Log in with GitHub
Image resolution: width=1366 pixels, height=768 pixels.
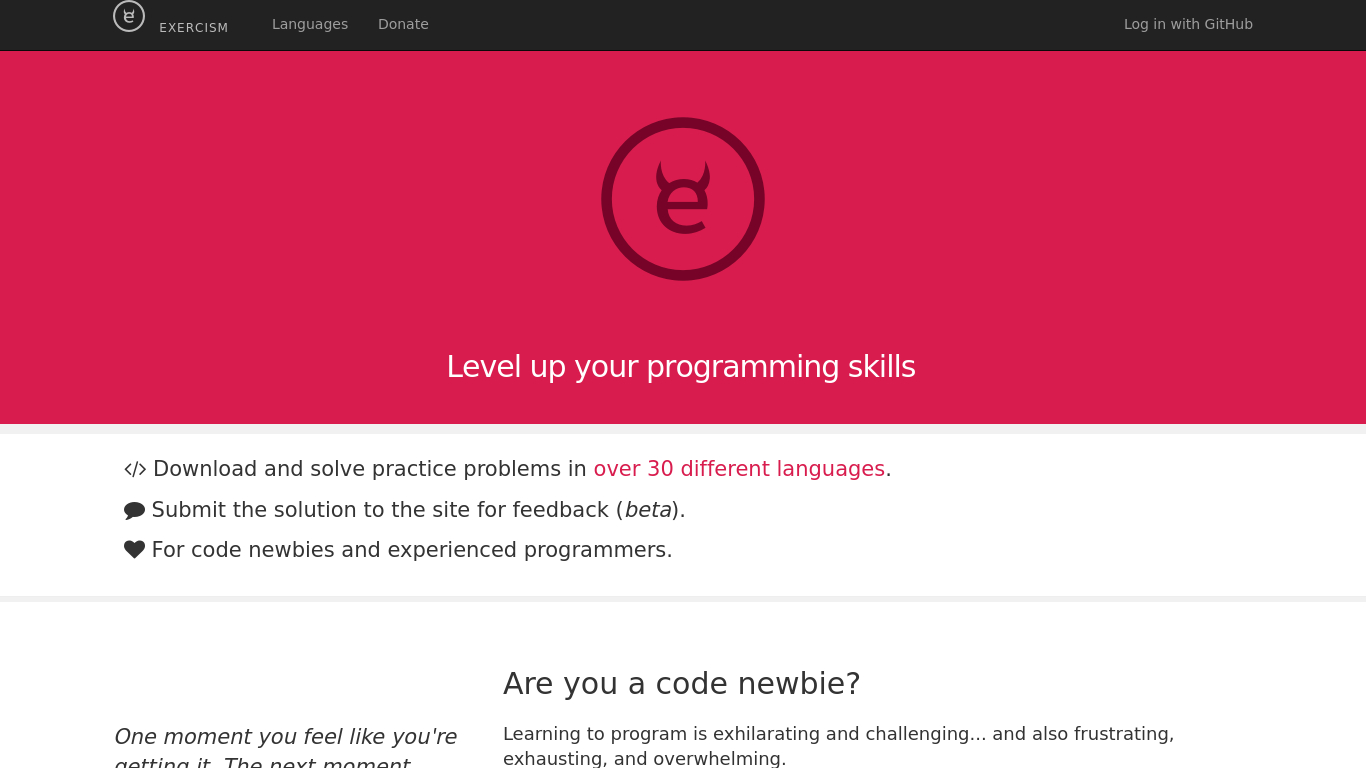point(1188,24)
